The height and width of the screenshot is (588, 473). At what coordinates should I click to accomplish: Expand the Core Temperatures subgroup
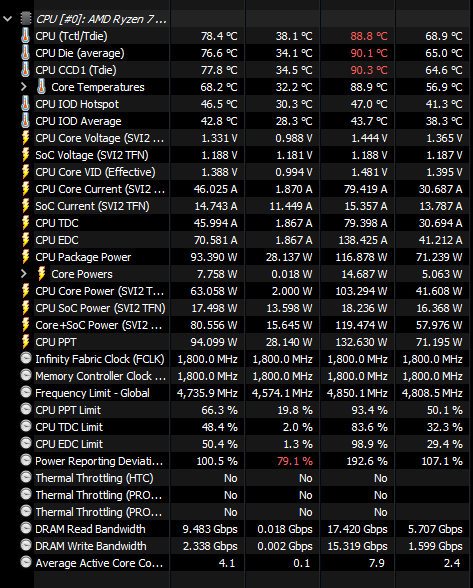tap(24, 87)
